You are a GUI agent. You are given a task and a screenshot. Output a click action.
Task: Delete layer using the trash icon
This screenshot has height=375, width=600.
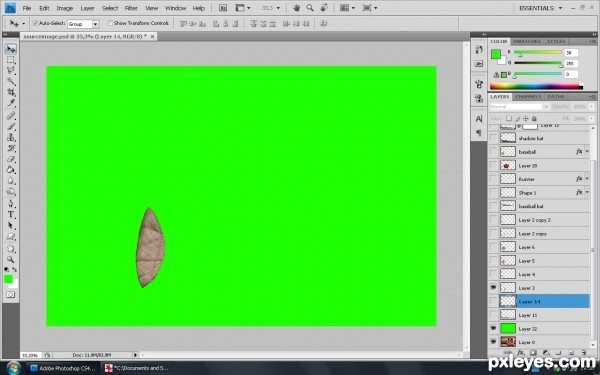pos(583,352)
